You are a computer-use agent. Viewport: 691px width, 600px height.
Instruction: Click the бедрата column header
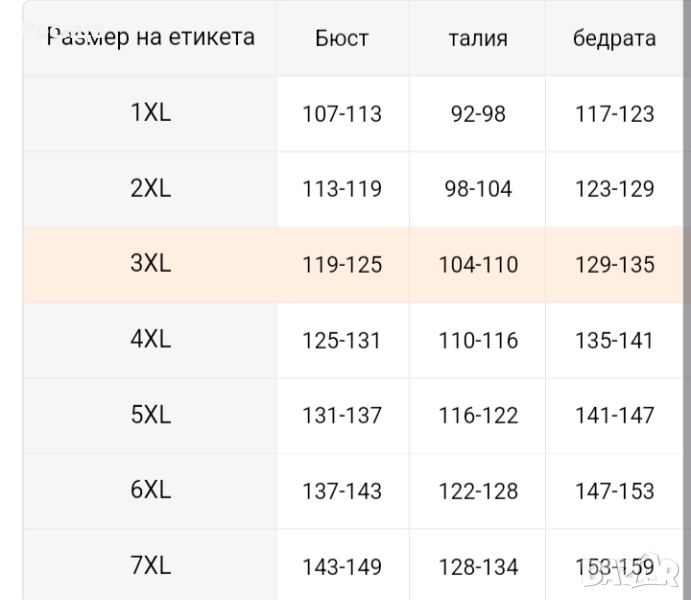pyautogui.click(x=614, y=39)
